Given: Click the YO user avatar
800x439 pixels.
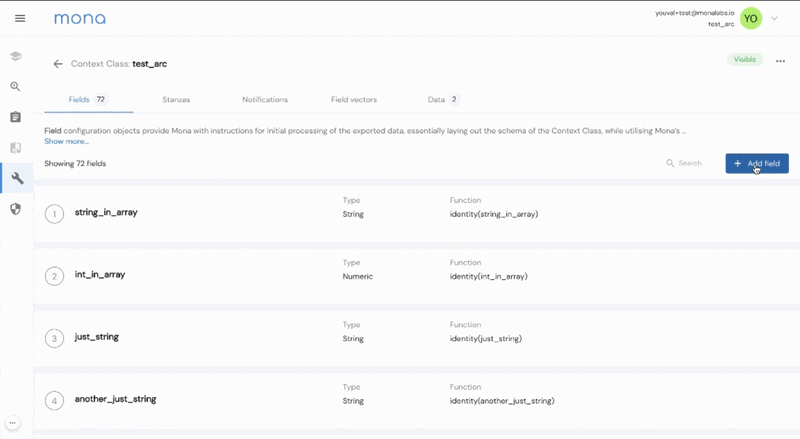Looking at the screenshot, I should (x=751, y=19).
